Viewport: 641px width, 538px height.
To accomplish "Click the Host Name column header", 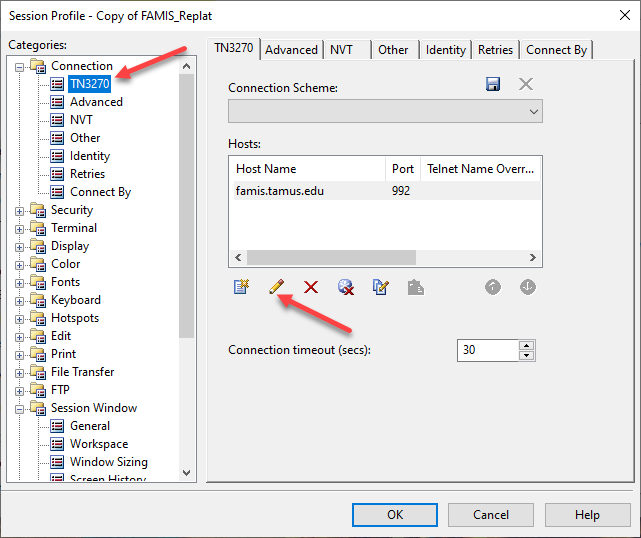I will (309, 169).
